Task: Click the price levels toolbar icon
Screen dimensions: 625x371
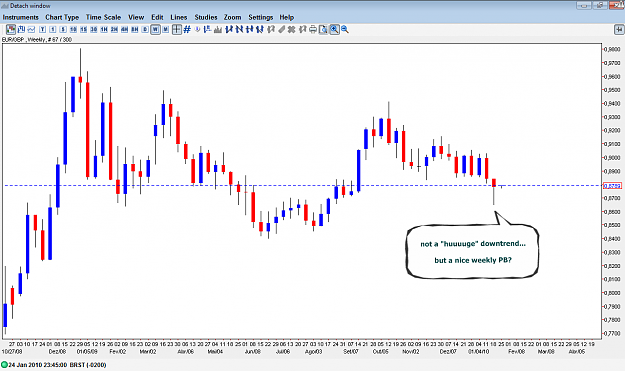Action: [x=207, y=29]
